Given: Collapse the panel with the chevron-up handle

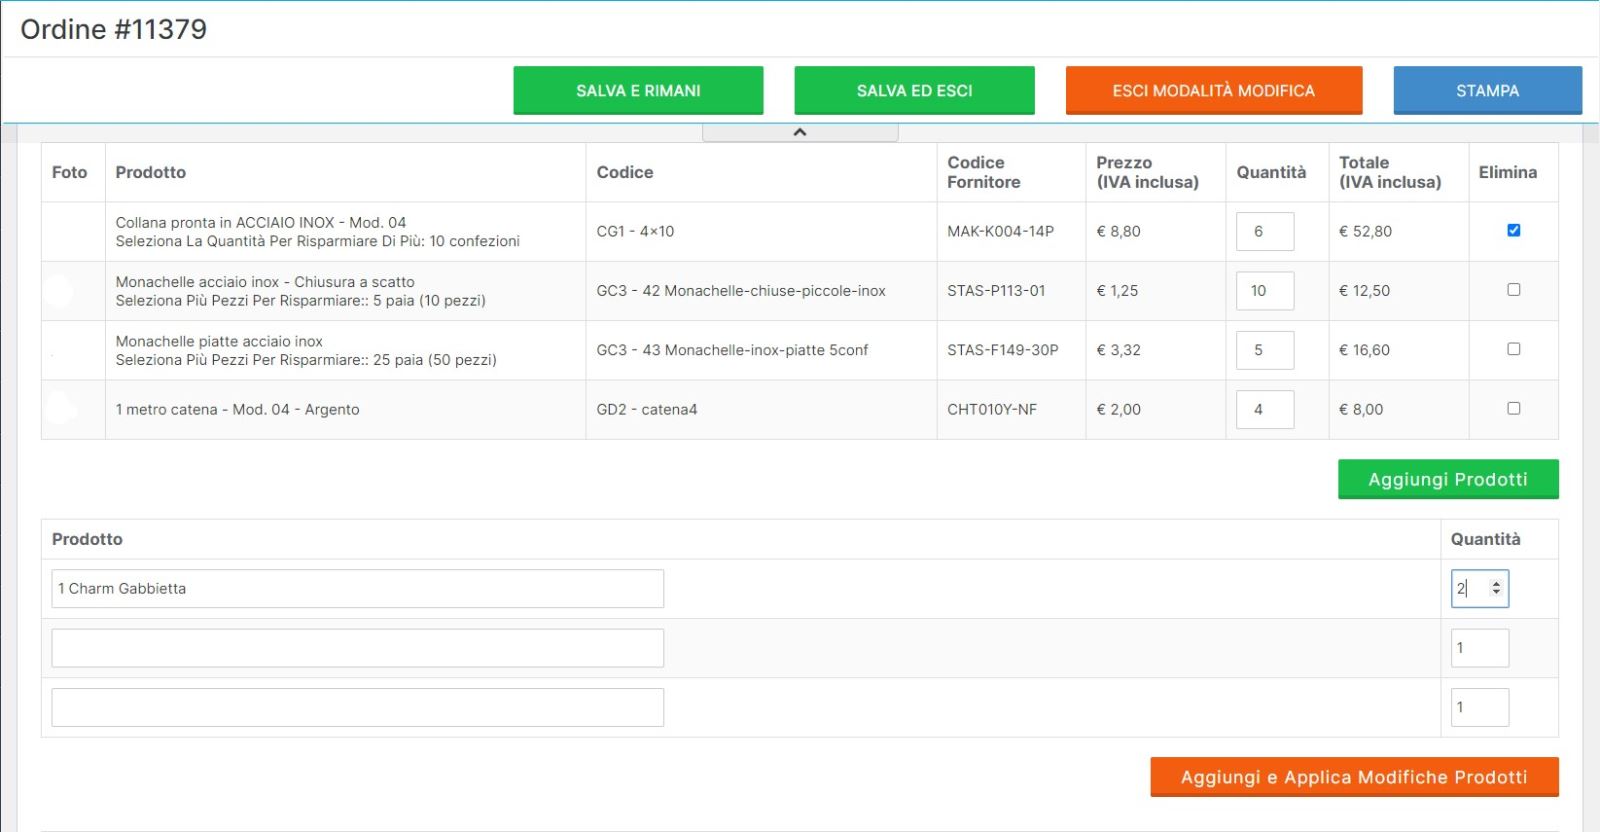Looking at the screenshot, I should pos(800,132).
